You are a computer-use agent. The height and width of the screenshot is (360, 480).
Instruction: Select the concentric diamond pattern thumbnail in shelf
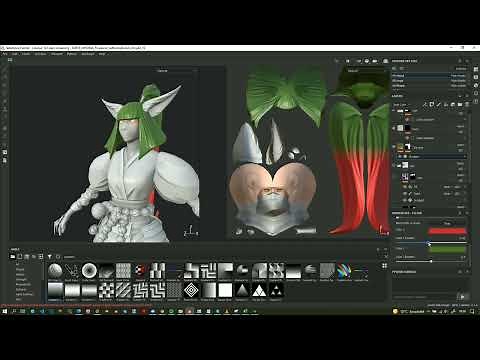(x=191, y=290)
